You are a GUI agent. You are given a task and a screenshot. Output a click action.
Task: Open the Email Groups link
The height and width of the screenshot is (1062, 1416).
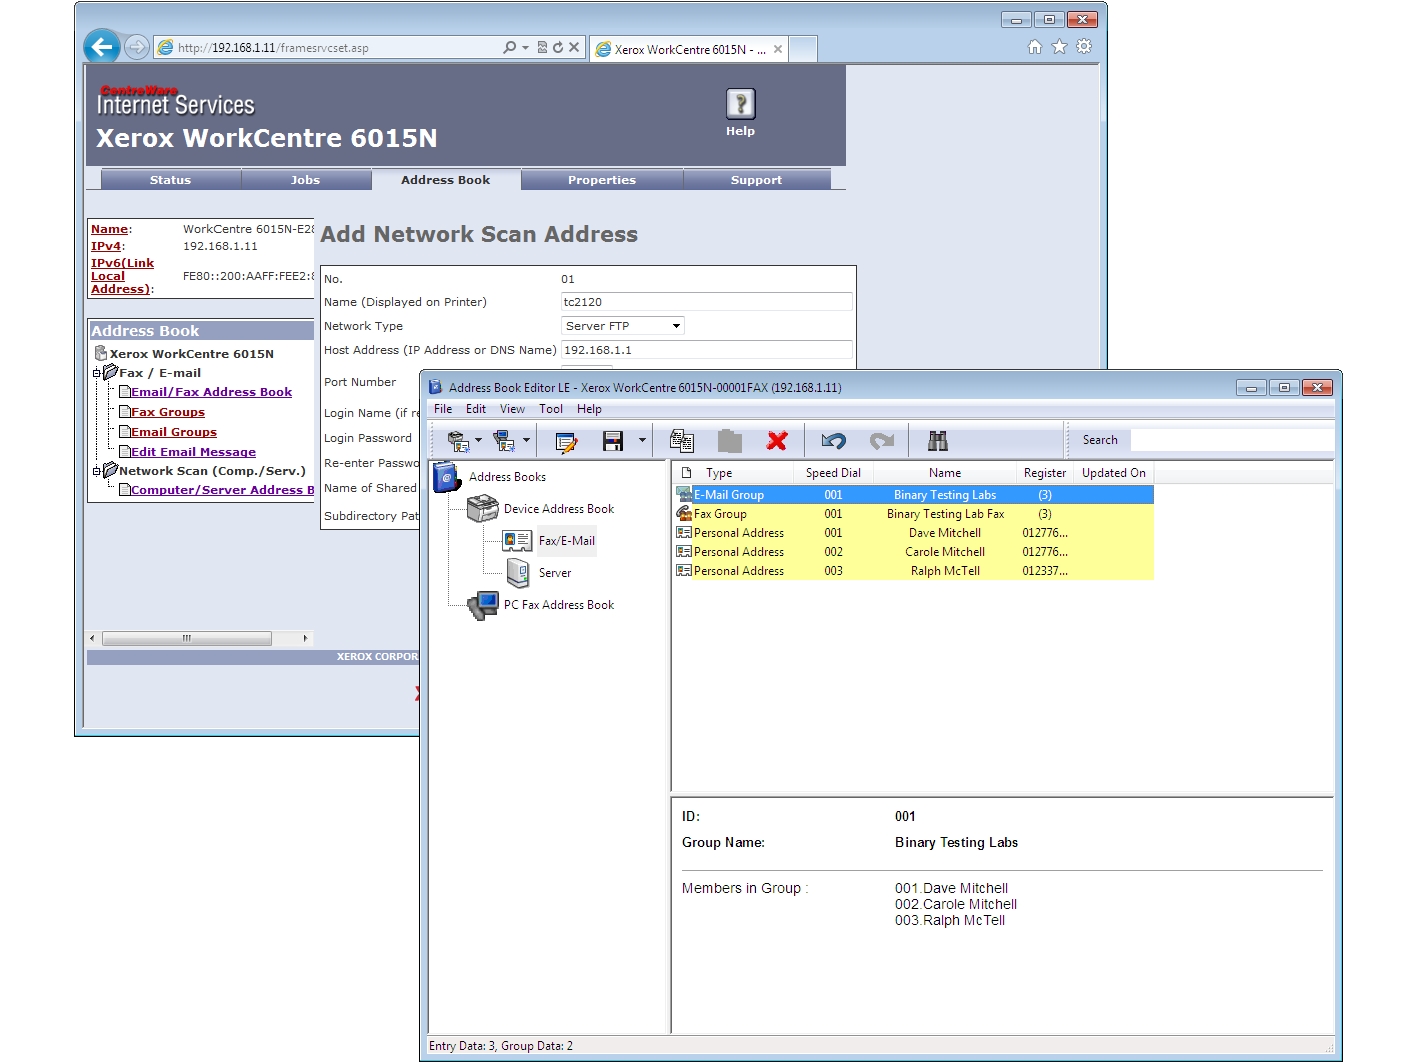tap(174, 432)
